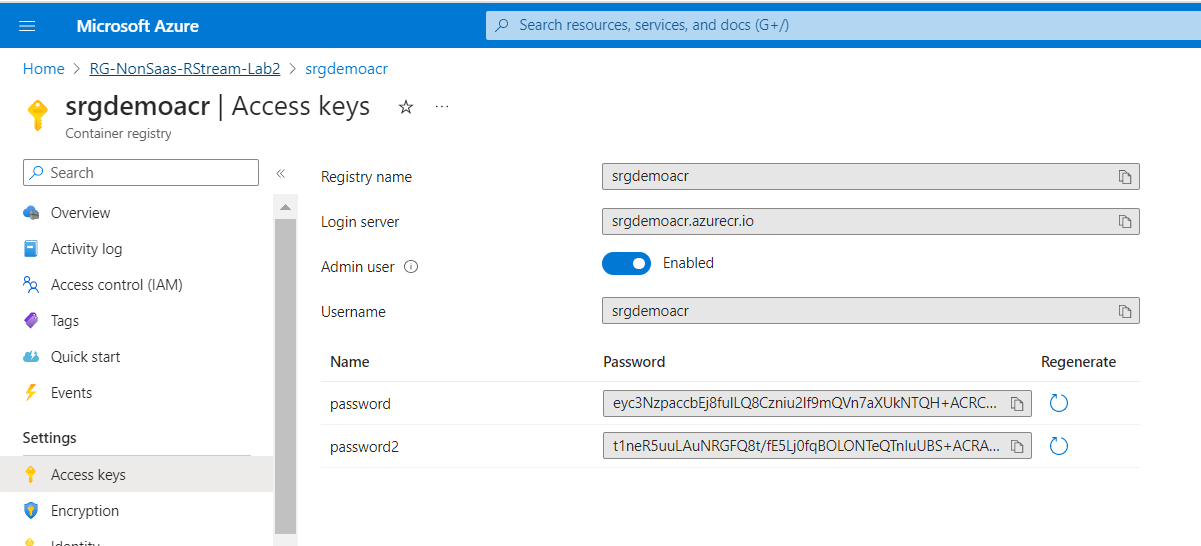Copy the Registry name value
This screenshot has height=546, width=1201.
[x=1125, y=177]
